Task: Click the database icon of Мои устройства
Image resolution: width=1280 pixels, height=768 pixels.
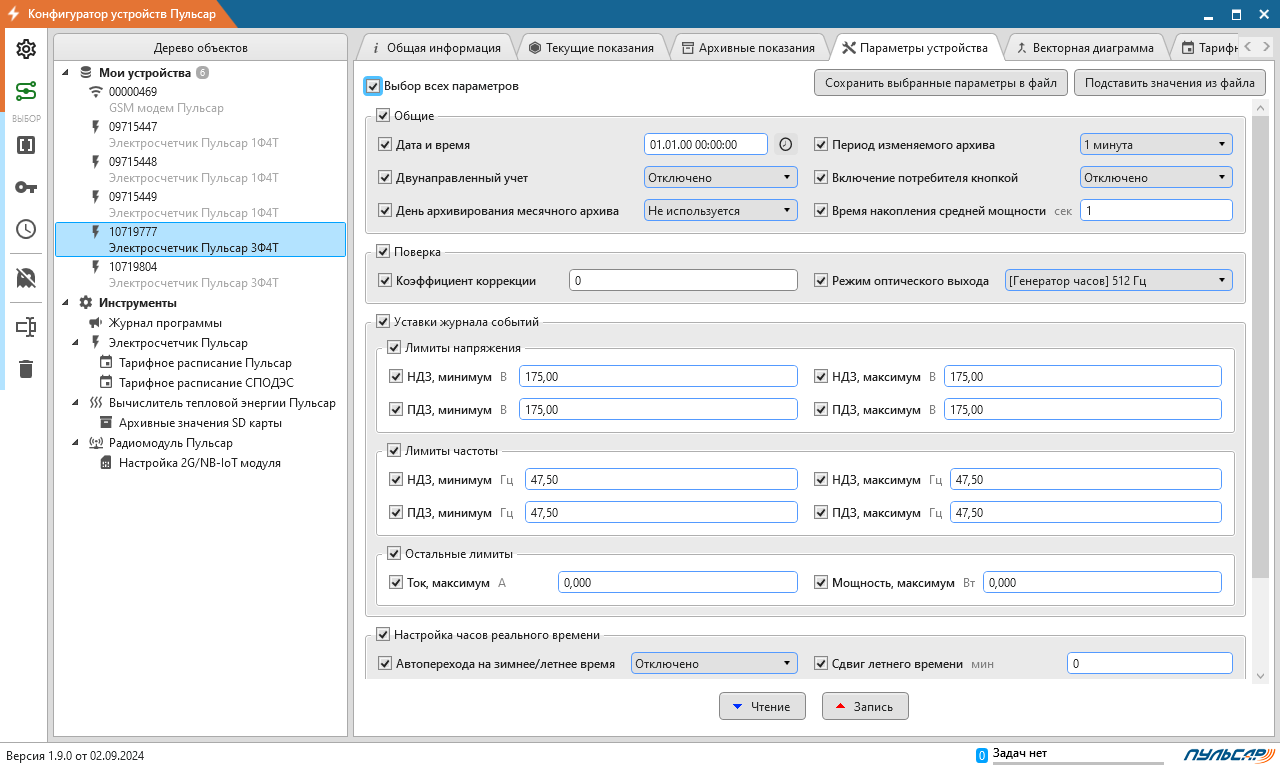Action: tap(86, 72)
